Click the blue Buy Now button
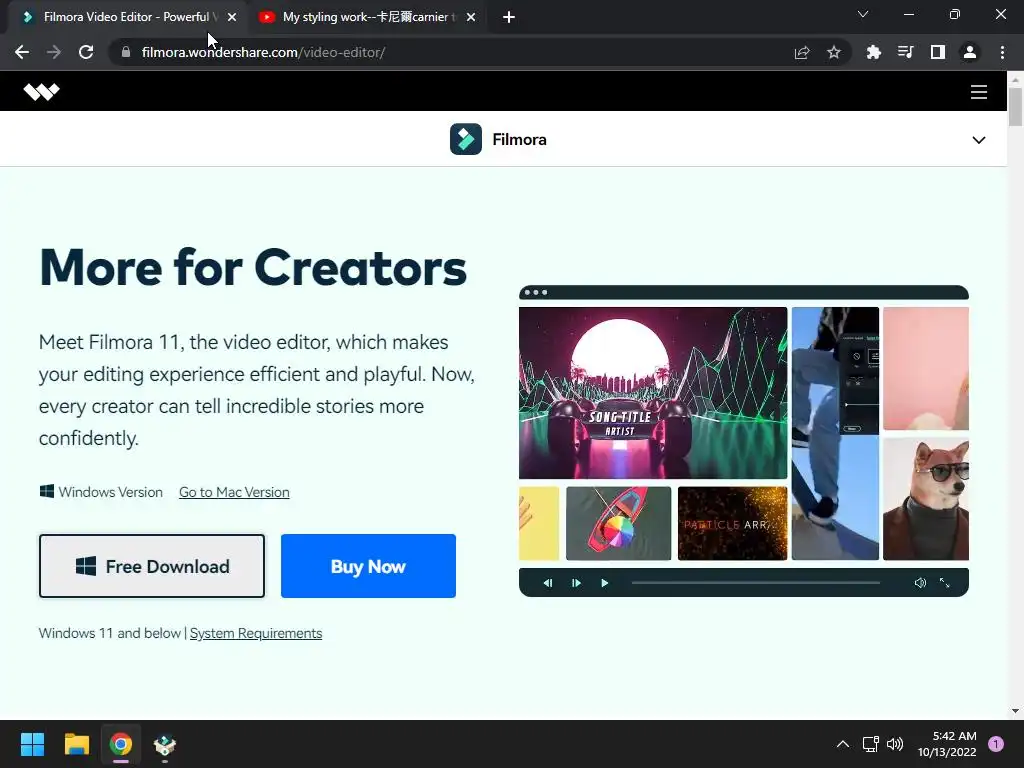The height and width of the screenshot is (768, 1024). click(368, 566)
